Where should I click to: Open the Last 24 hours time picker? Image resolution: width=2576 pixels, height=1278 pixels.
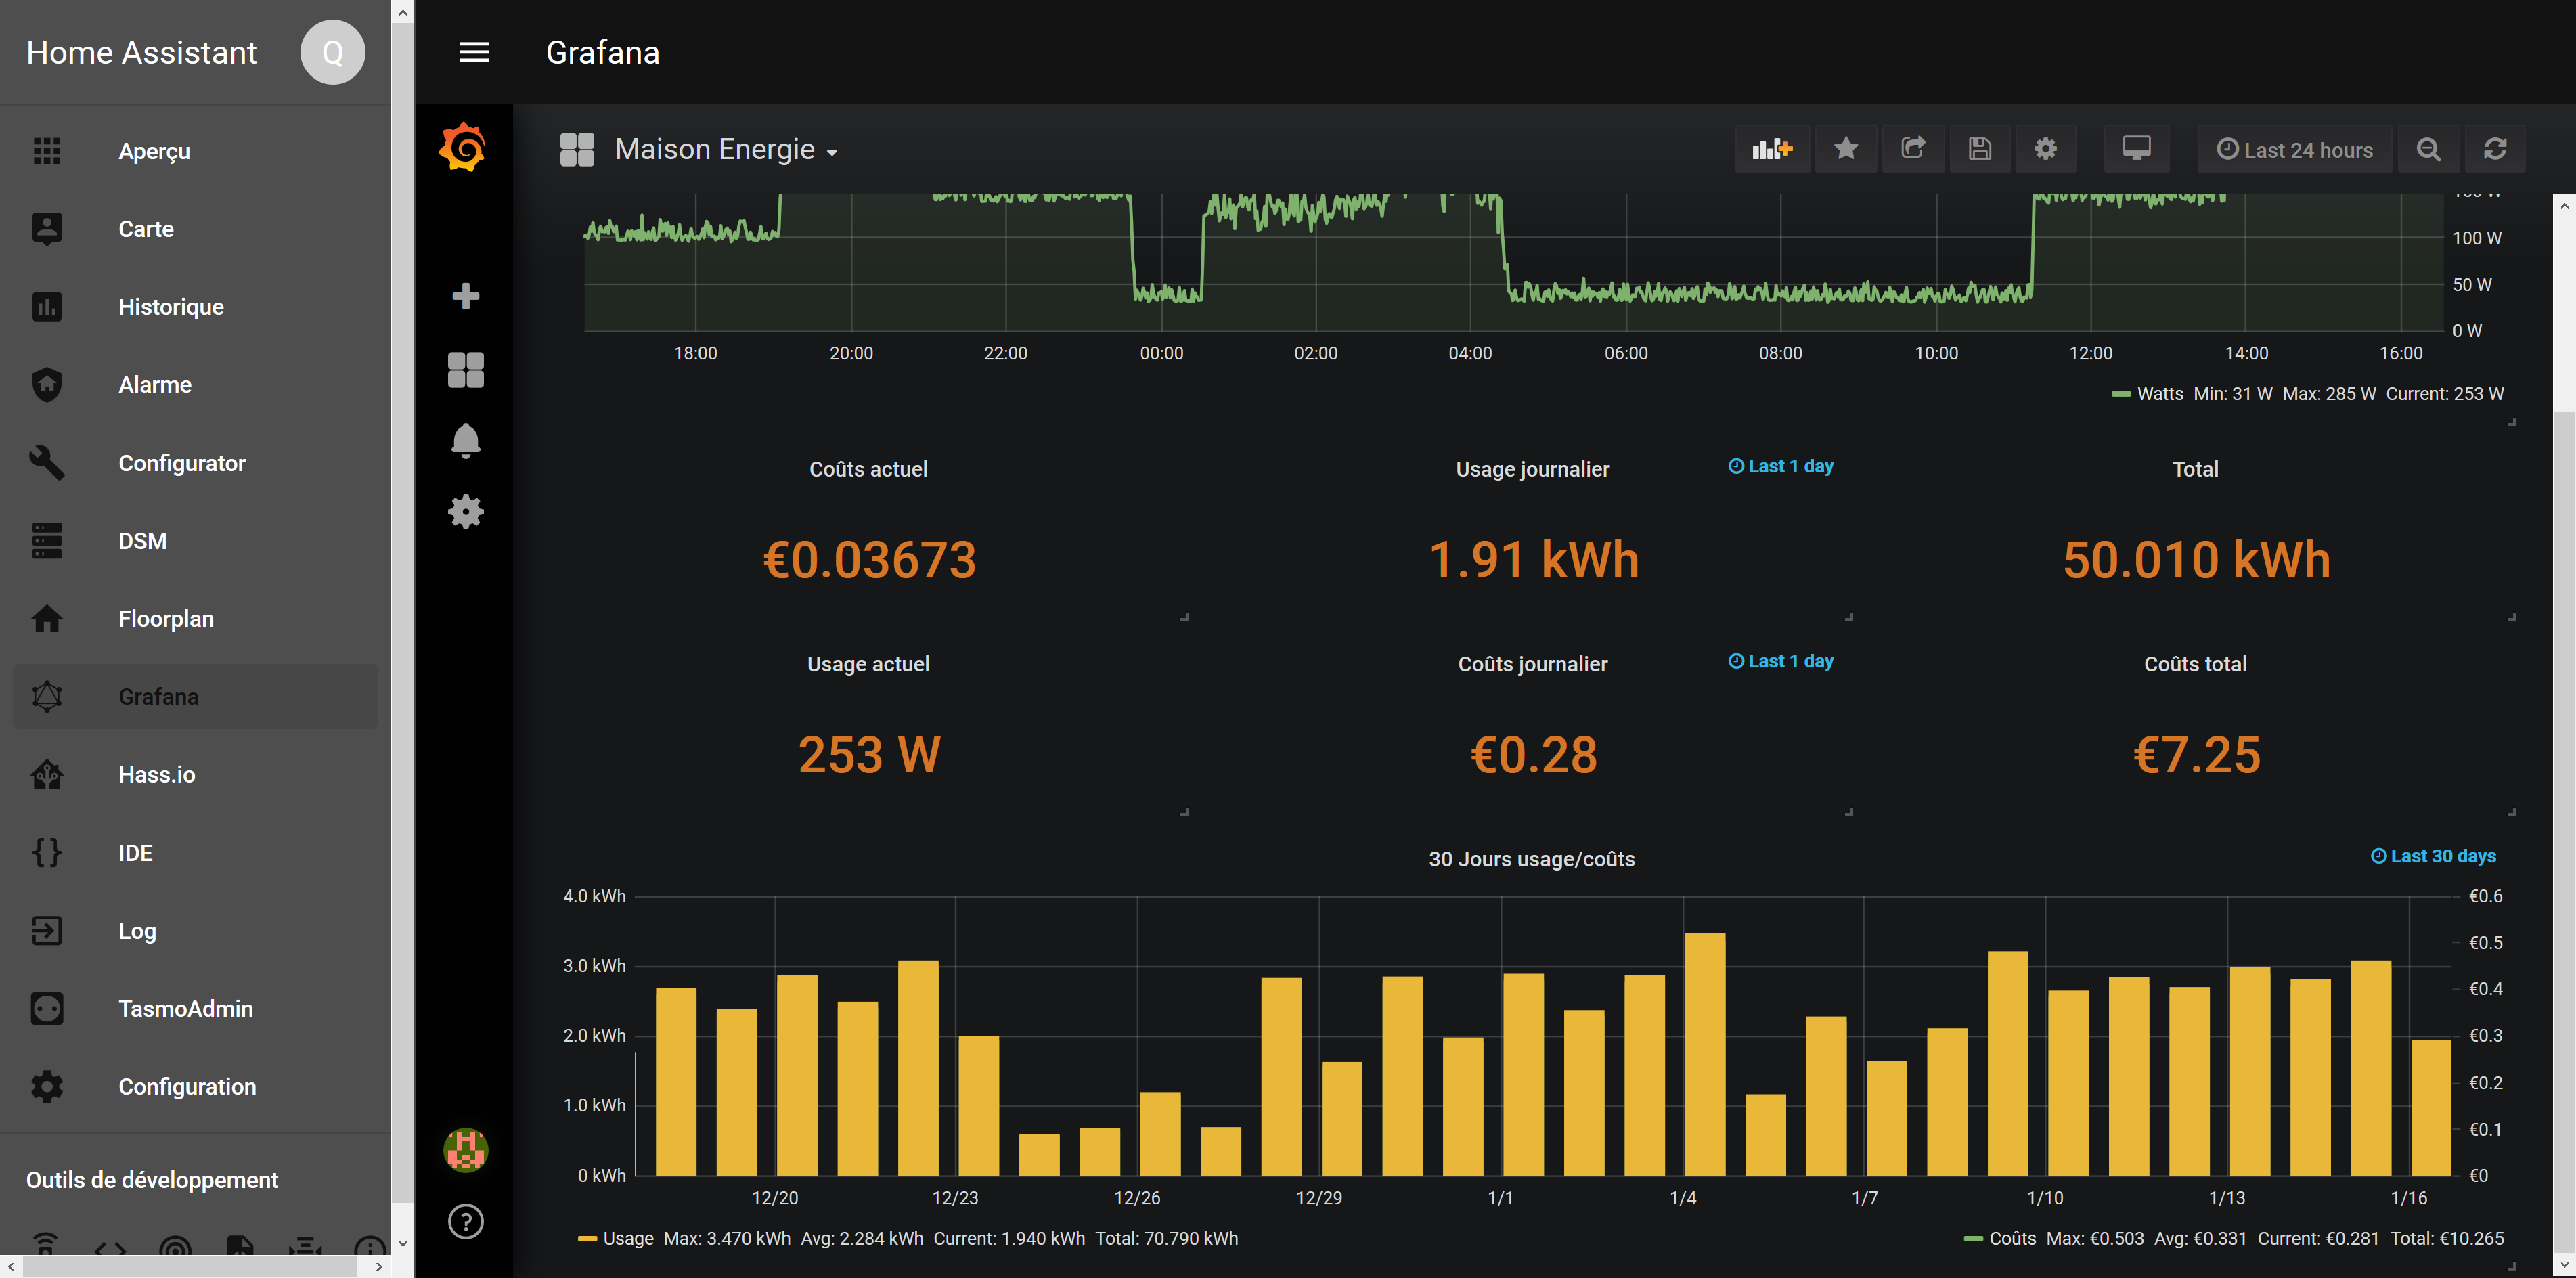(2294, 150)
